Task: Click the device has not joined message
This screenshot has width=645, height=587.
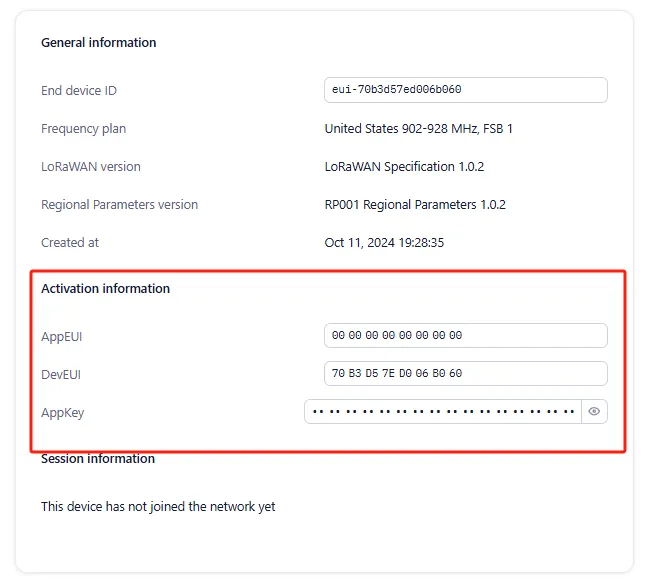Action: 158,507
